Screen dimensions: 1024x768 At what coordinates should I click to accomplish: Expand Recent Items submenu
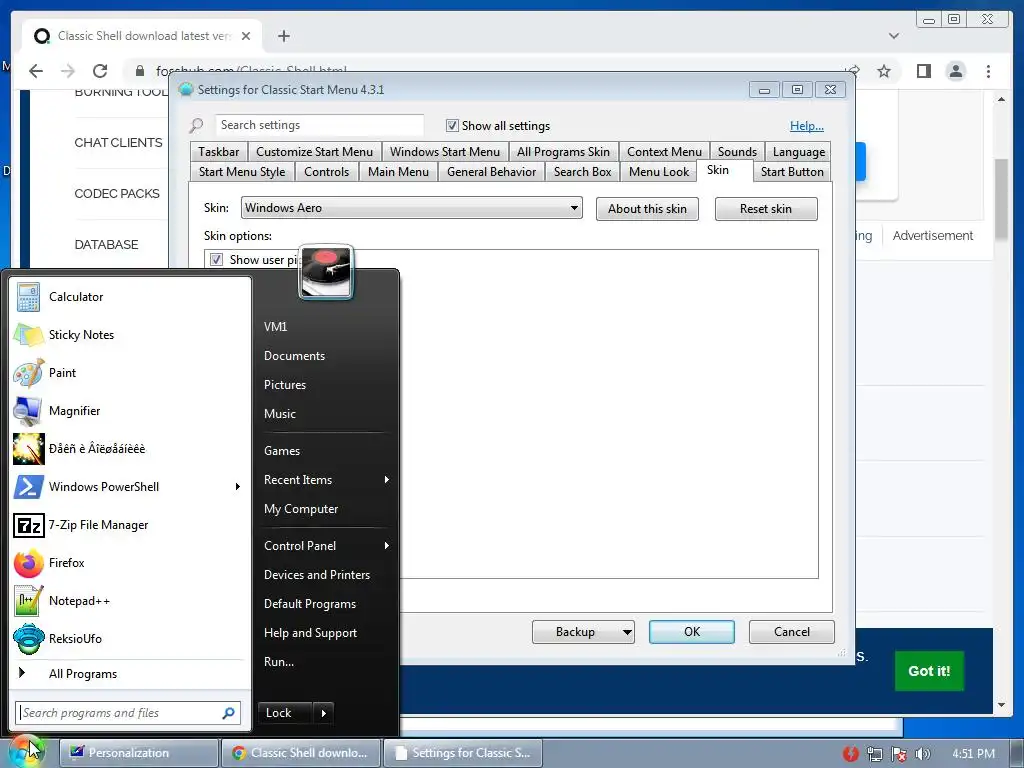pyautogui.click(x=387, y=480)
